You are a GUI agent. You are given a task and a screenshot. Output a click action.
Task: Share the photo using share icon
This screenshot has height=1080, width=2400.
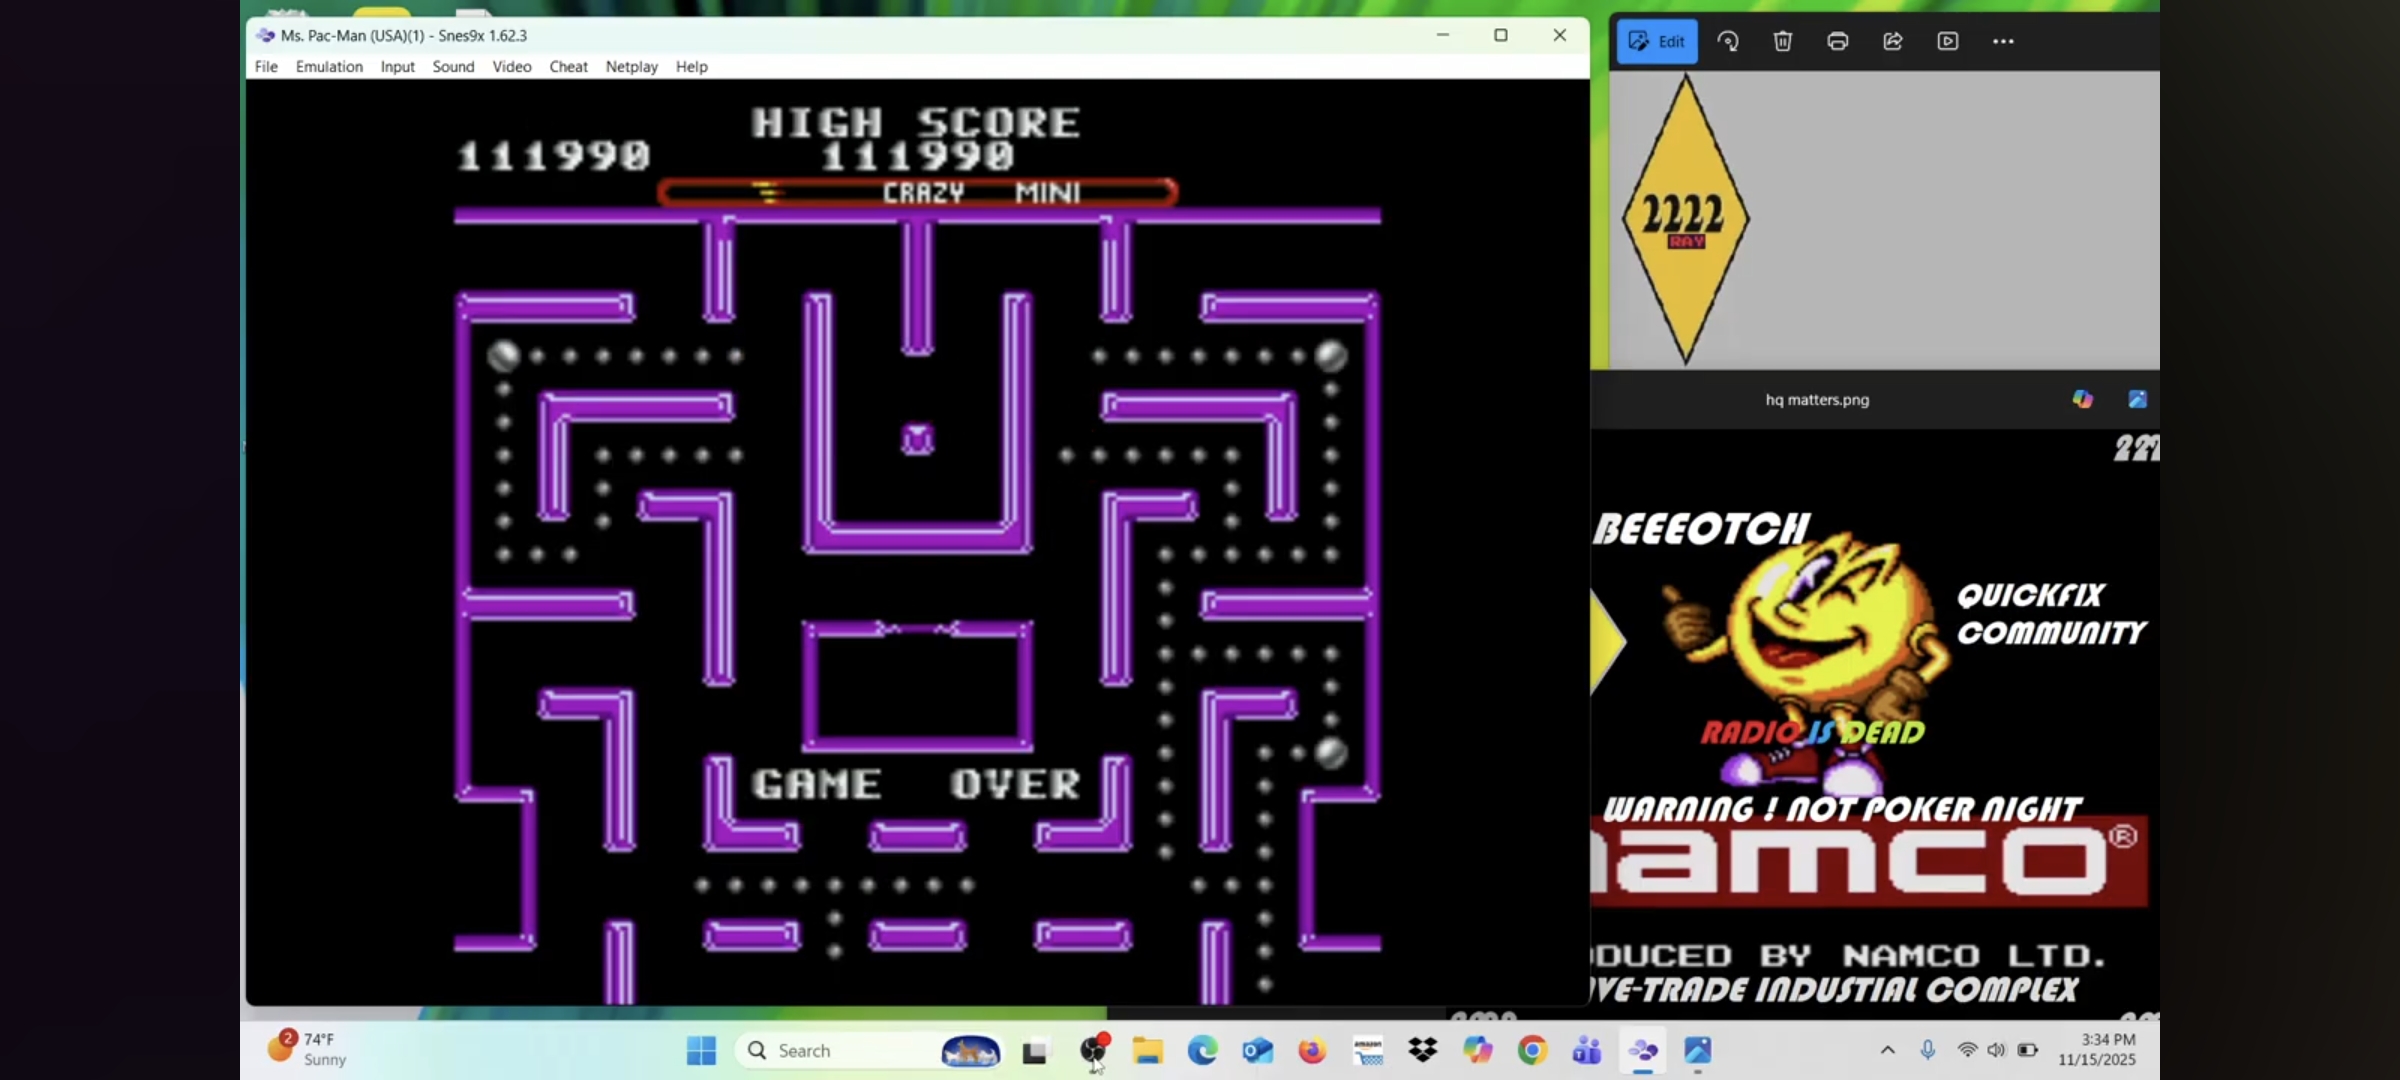point(1892,41)
